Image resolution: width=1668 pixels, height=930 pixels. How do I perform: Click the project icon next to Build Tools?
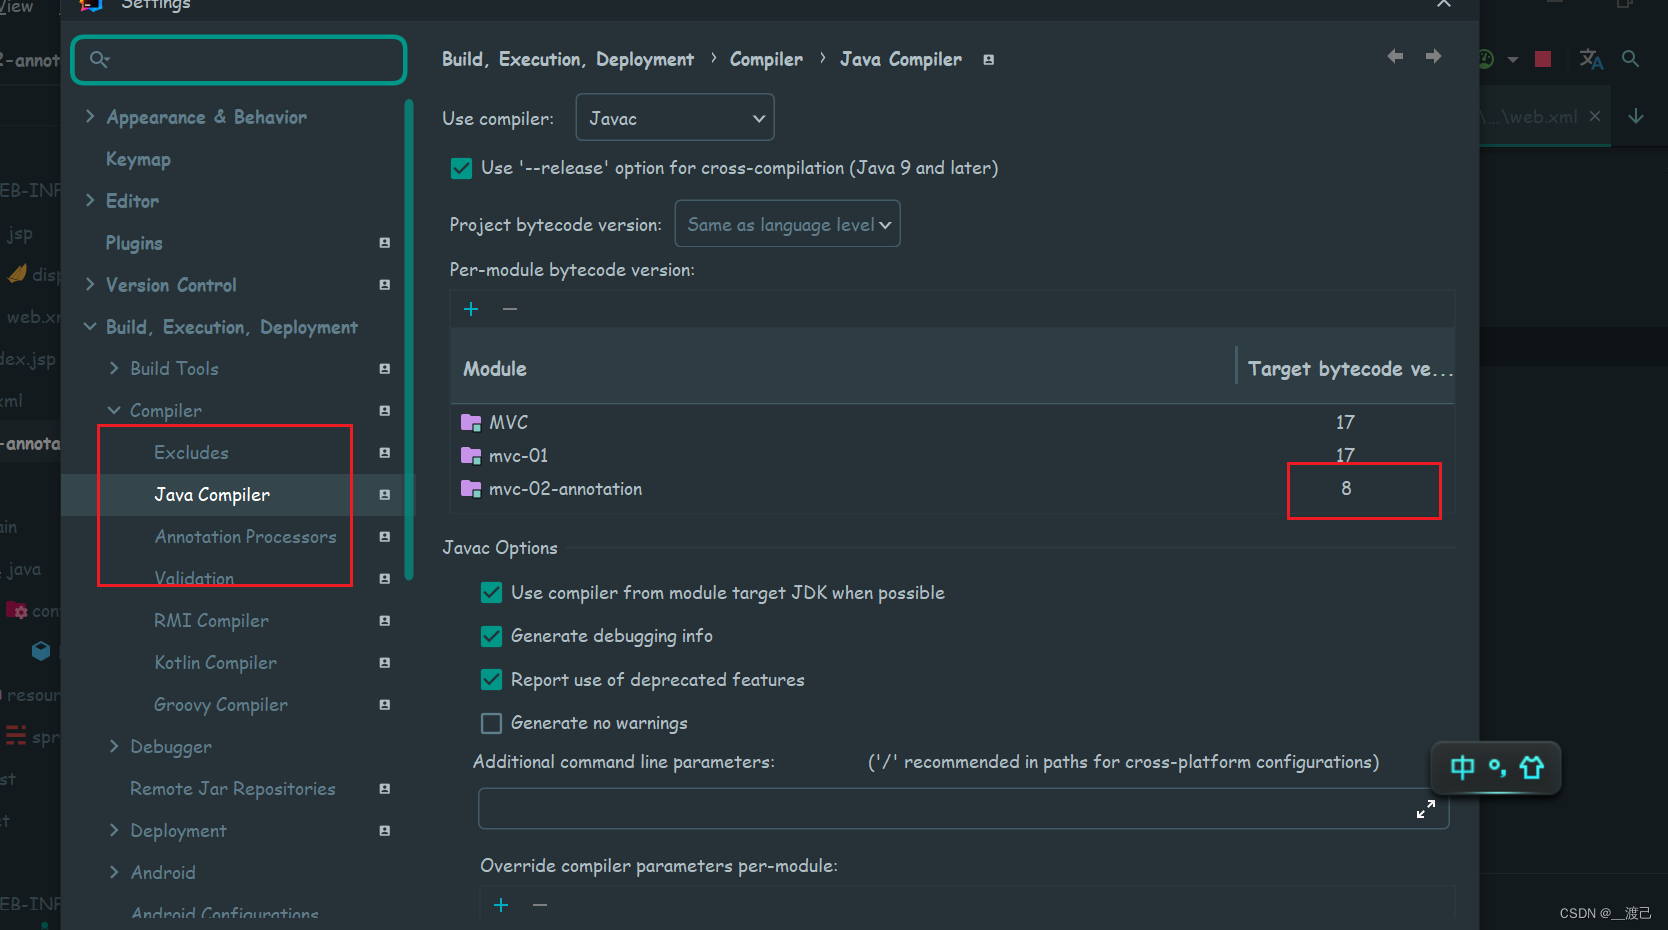[x=385, y=369]
